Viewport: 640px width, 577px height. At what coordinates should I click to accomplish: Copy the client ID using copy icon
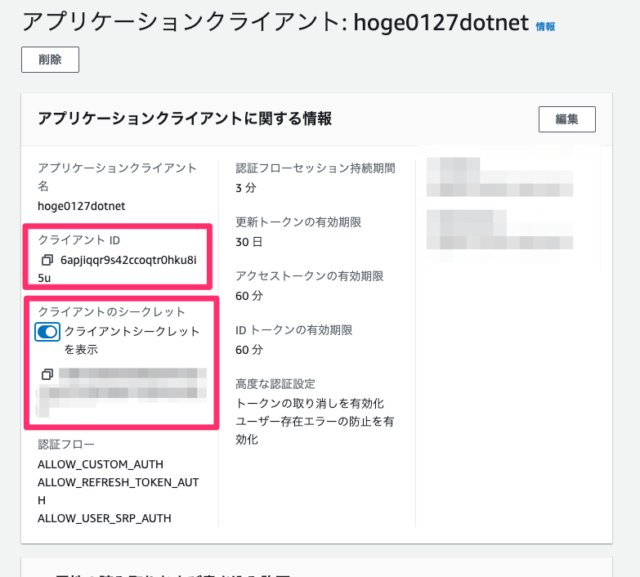tap(47, 260)
